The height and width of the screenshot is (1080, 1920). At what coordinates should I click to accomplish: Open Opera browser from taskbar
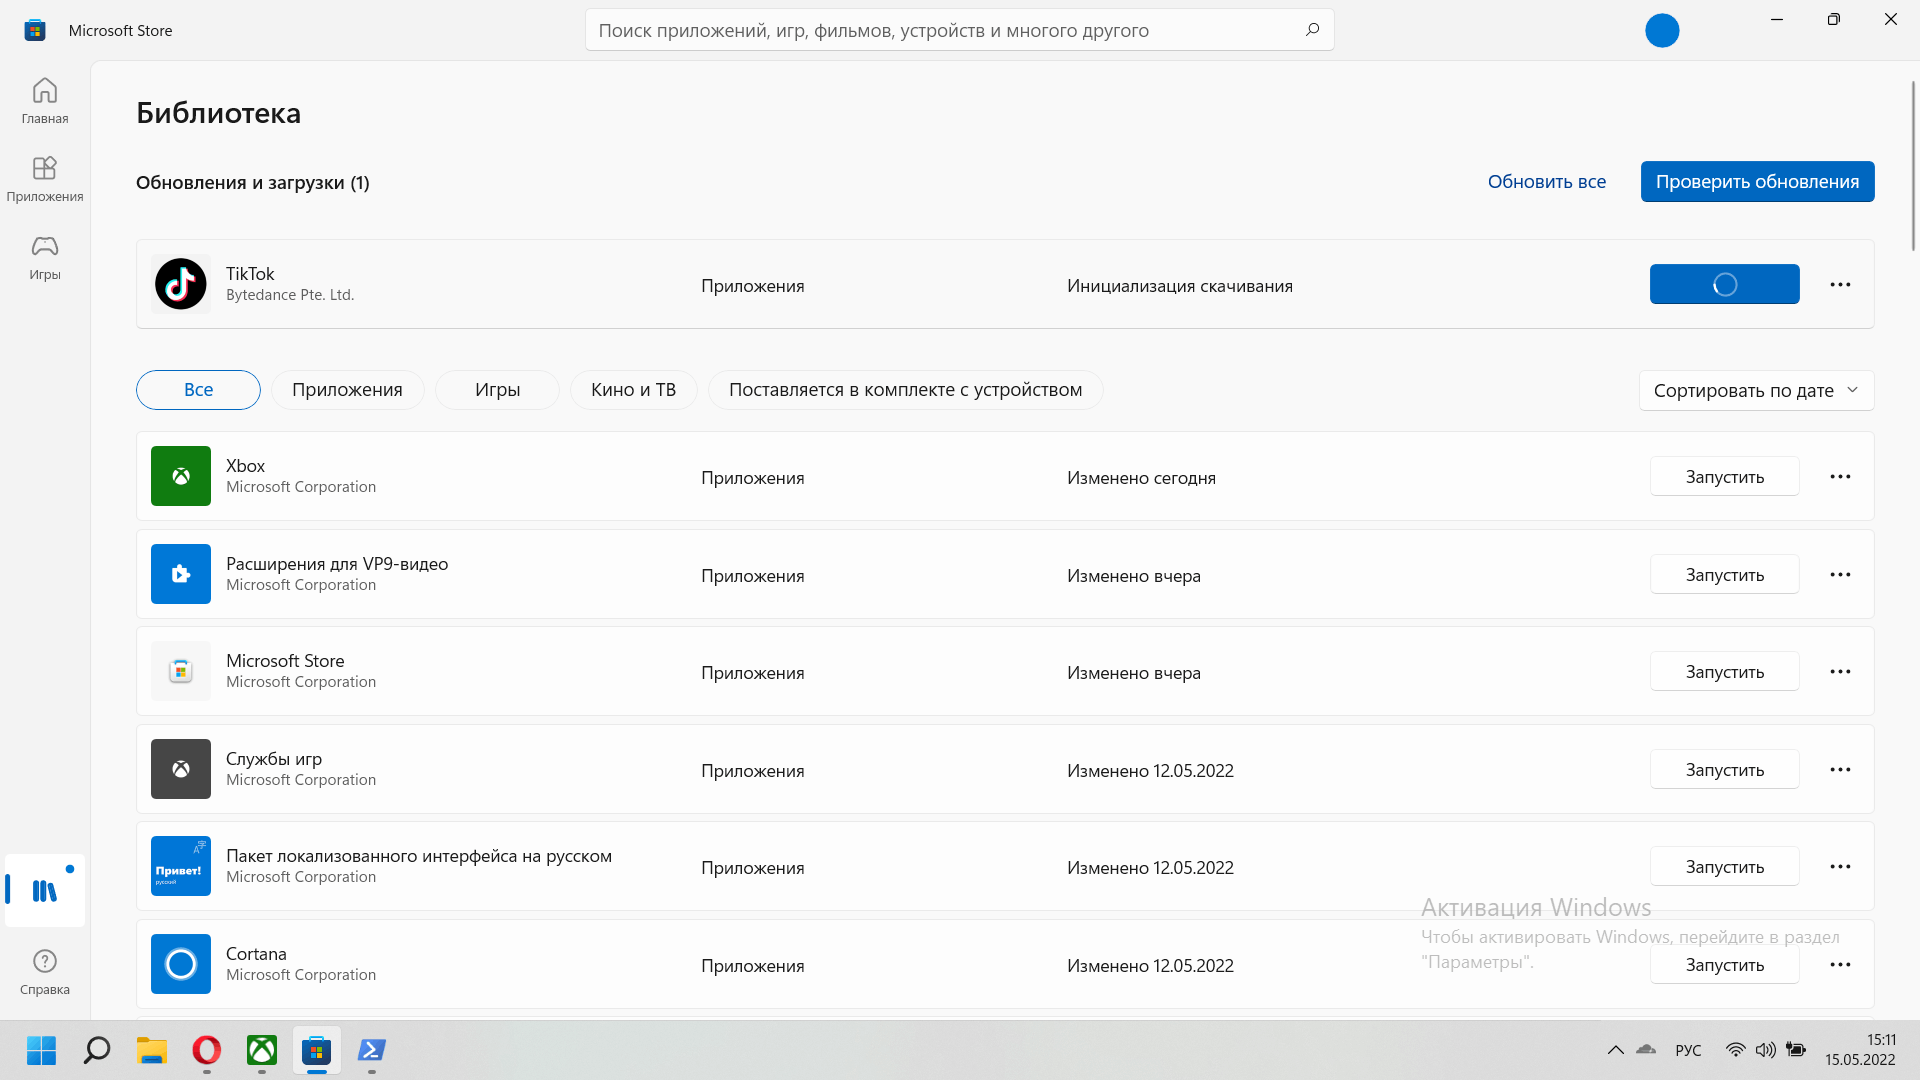207,1050
